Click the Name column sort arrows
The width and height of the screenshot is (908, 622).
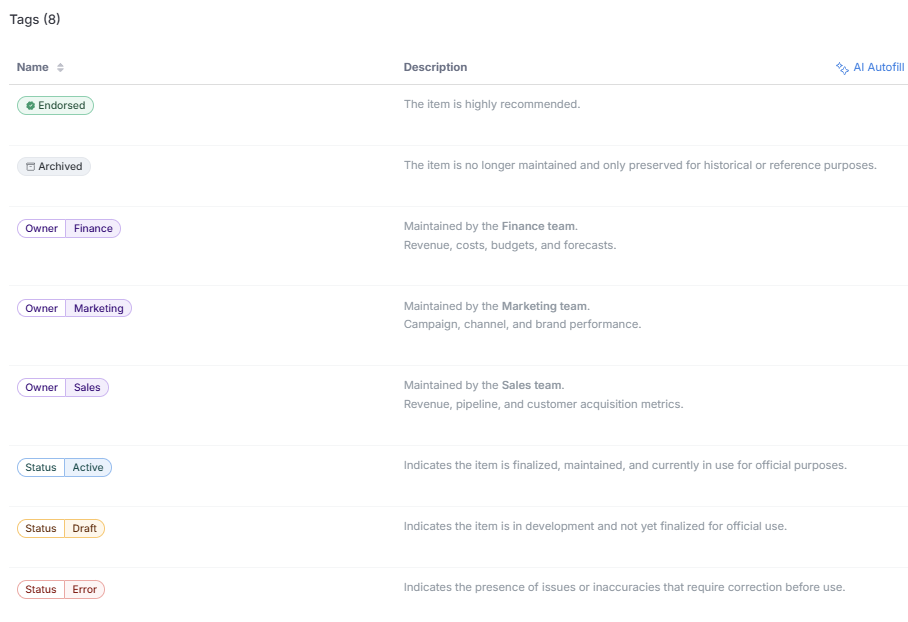click(60, 68)
